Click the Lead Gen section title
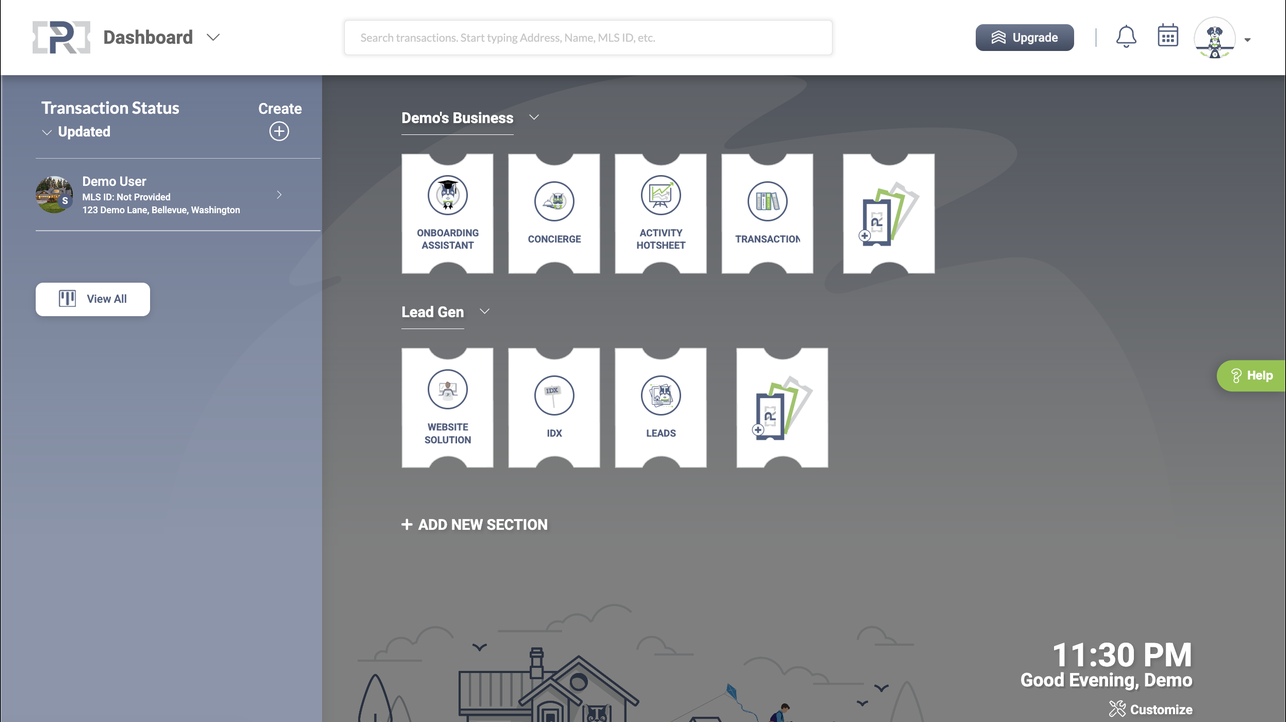 (x=432, y=312)
